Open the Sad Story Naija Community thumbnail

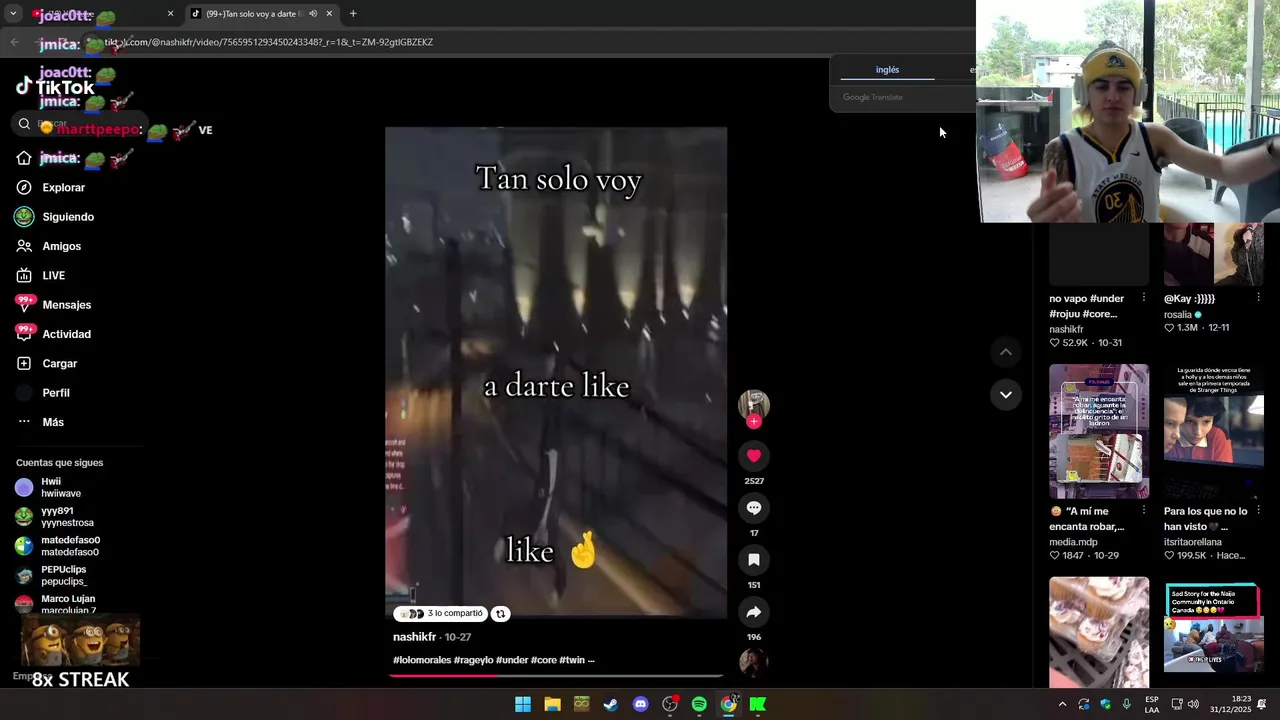click(1213, 632)
